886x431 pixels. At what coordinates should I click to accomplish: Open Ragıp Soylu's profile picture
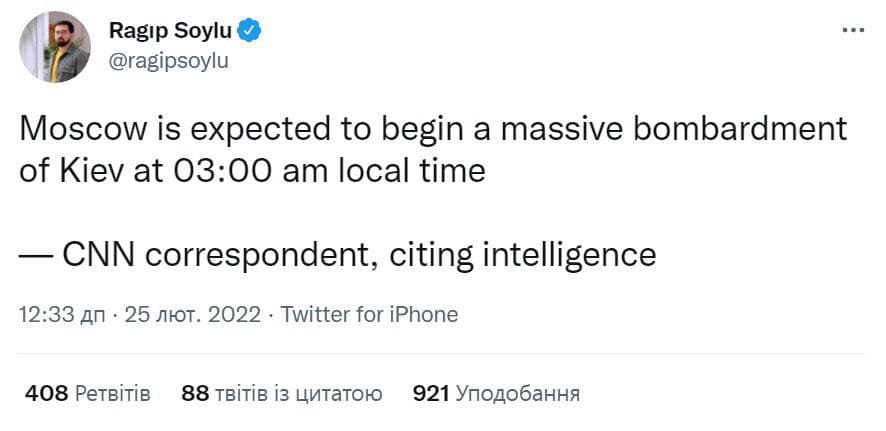[56, 46]
